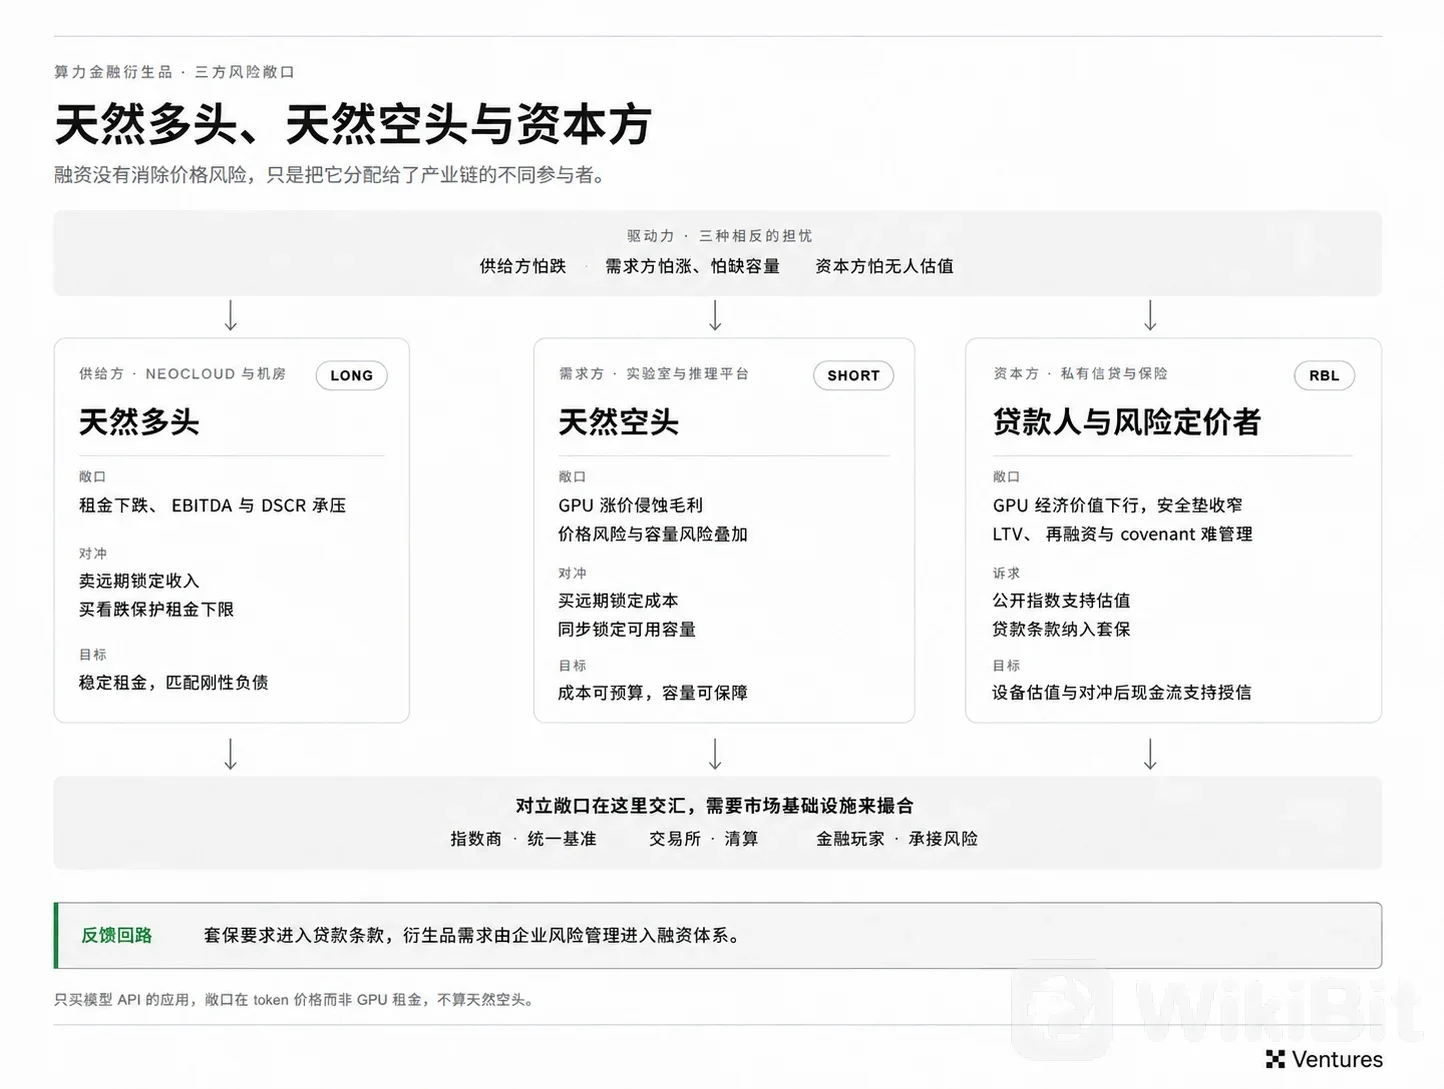Click the sentence 套保要求进入贷款条款
The height and width of the screenshot is (1089, 1444).
tap(295, 935)
